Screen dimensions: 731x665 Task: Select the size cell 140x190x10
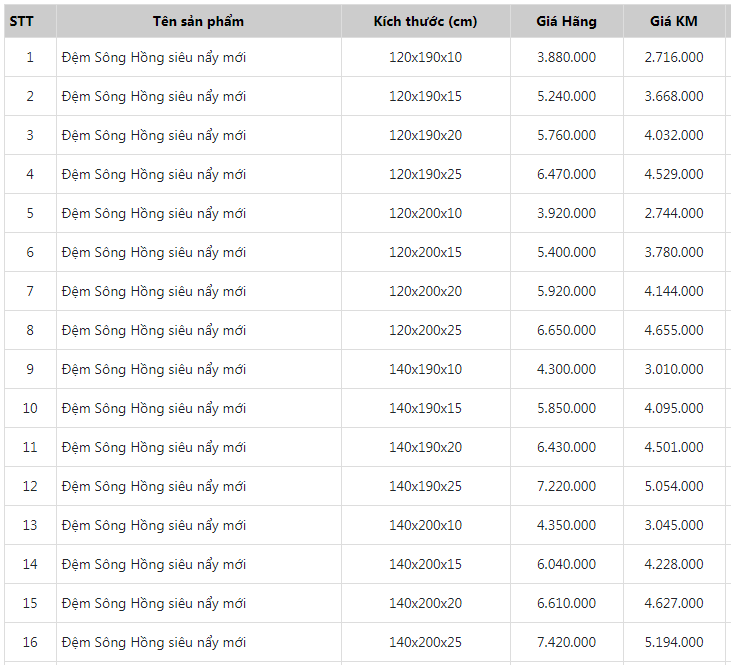(x=425, y=369)
